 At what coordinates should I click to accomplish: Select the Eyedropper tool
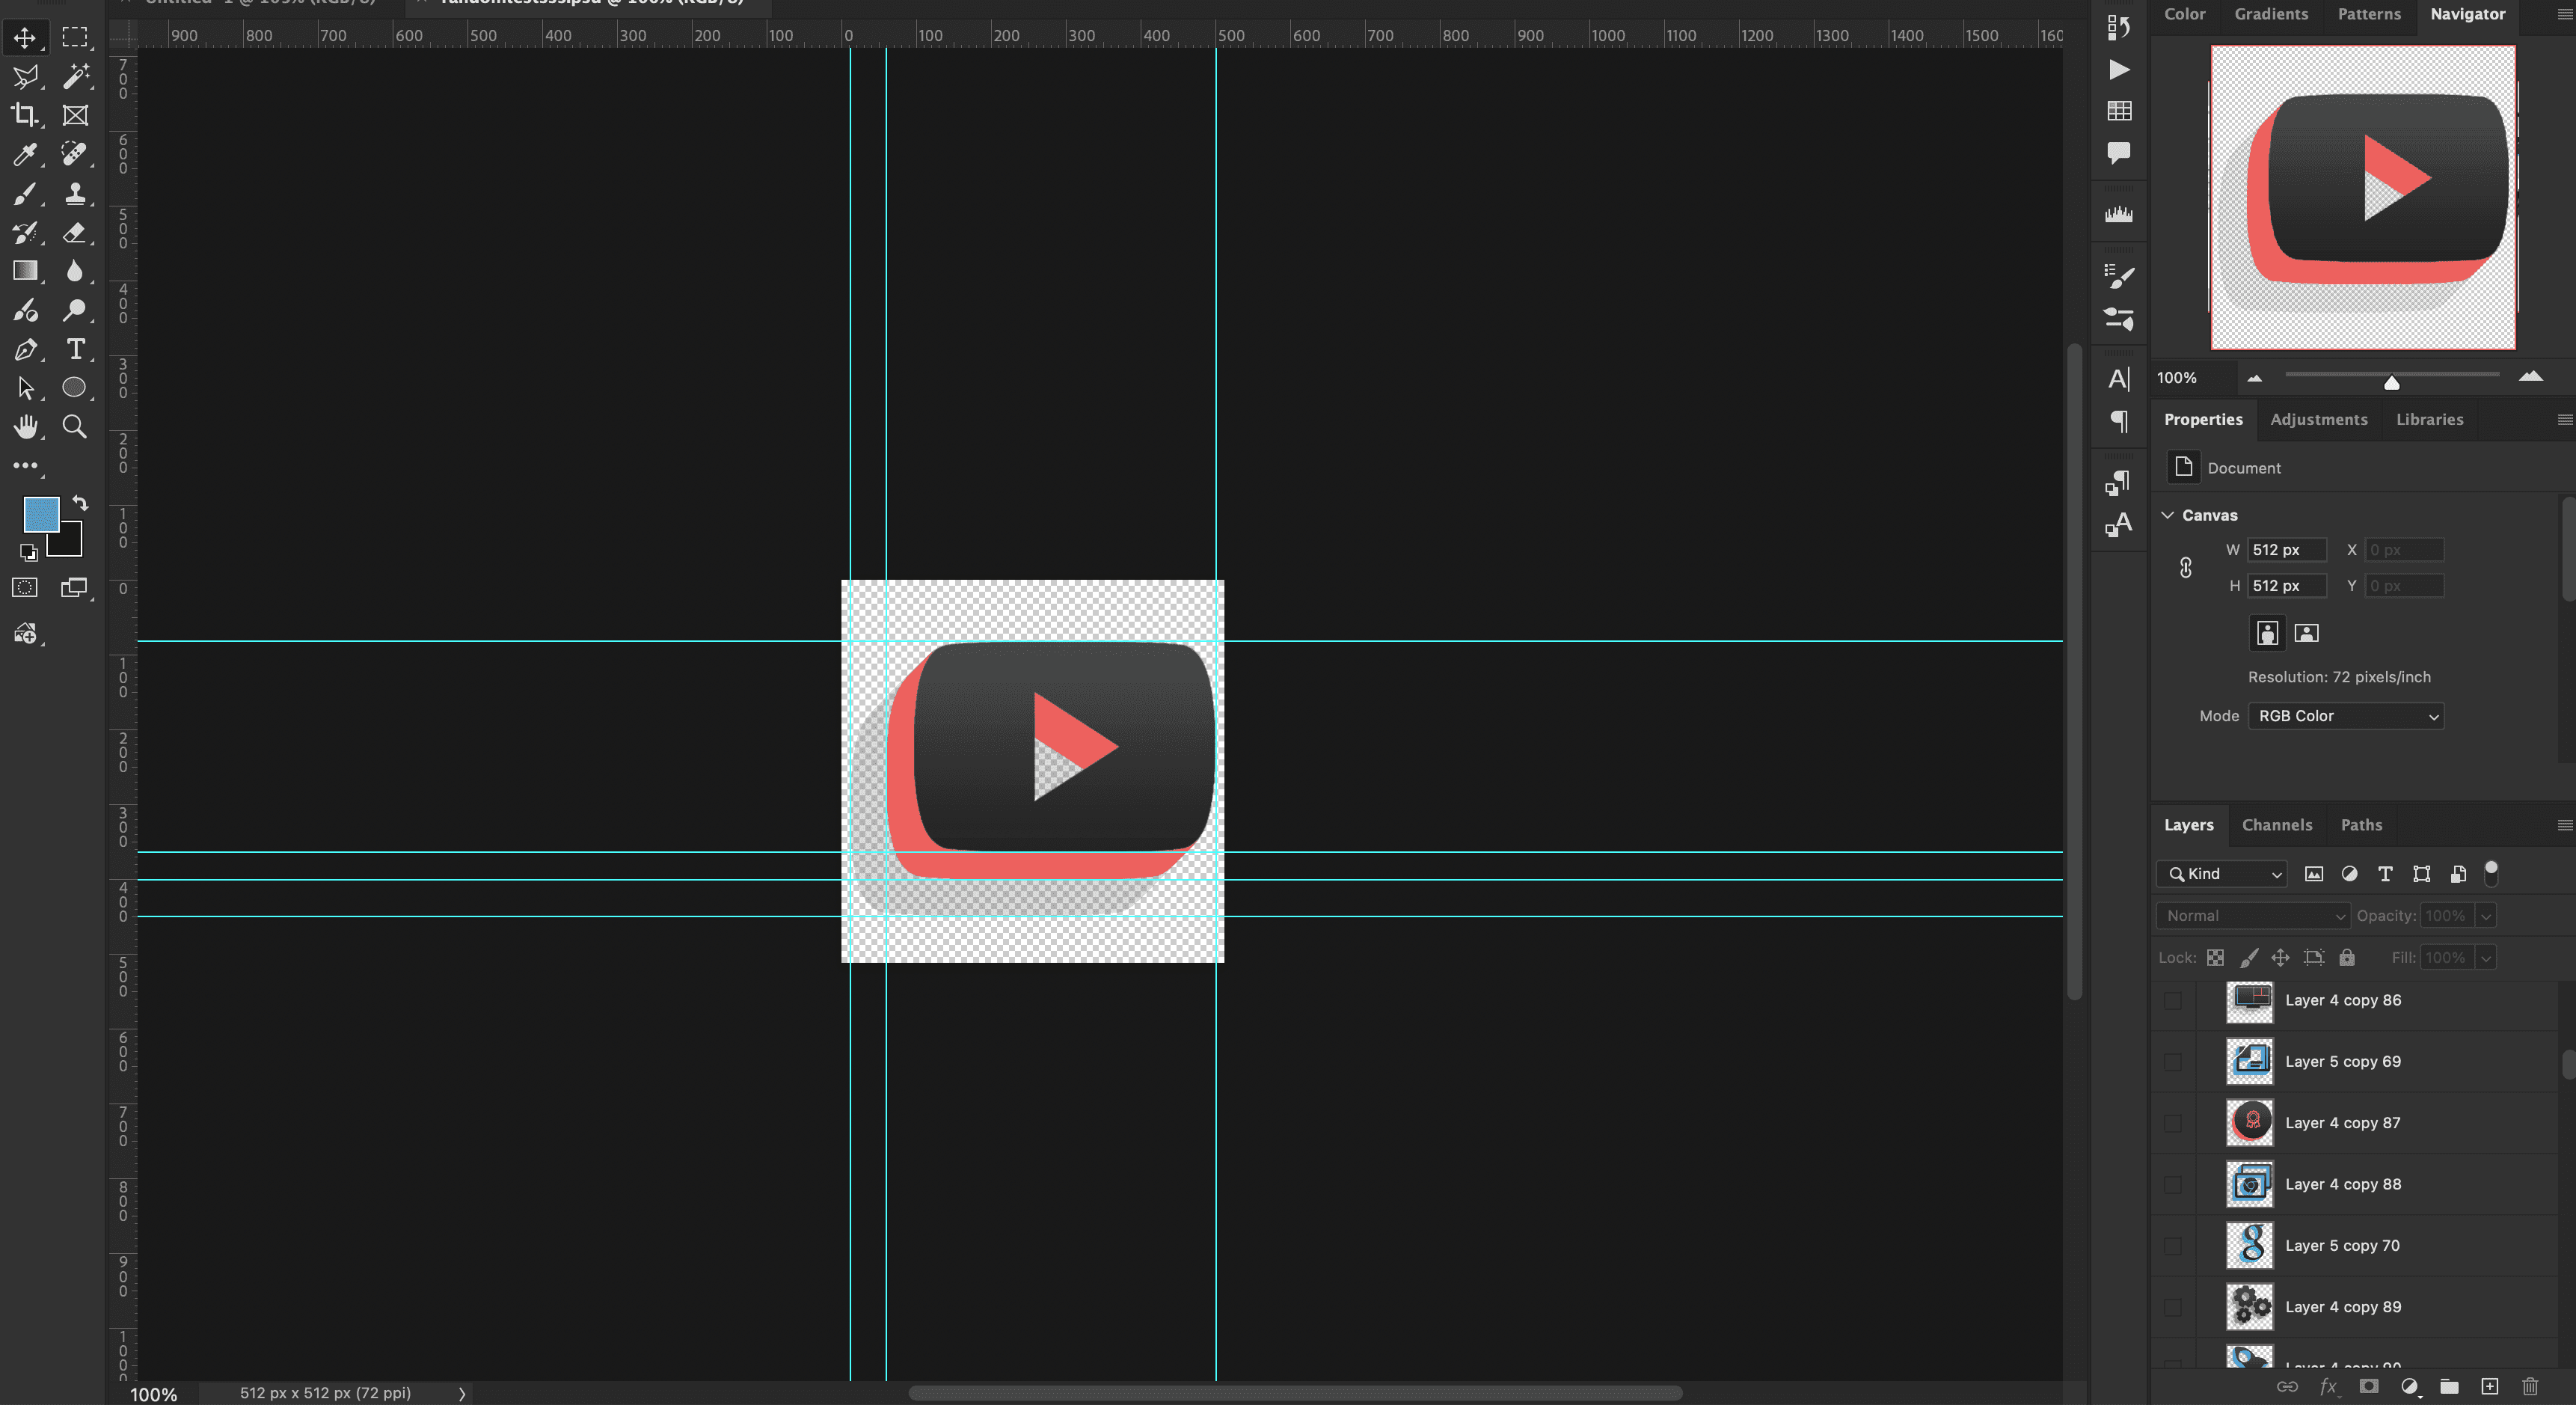click(x=24, y=154)
